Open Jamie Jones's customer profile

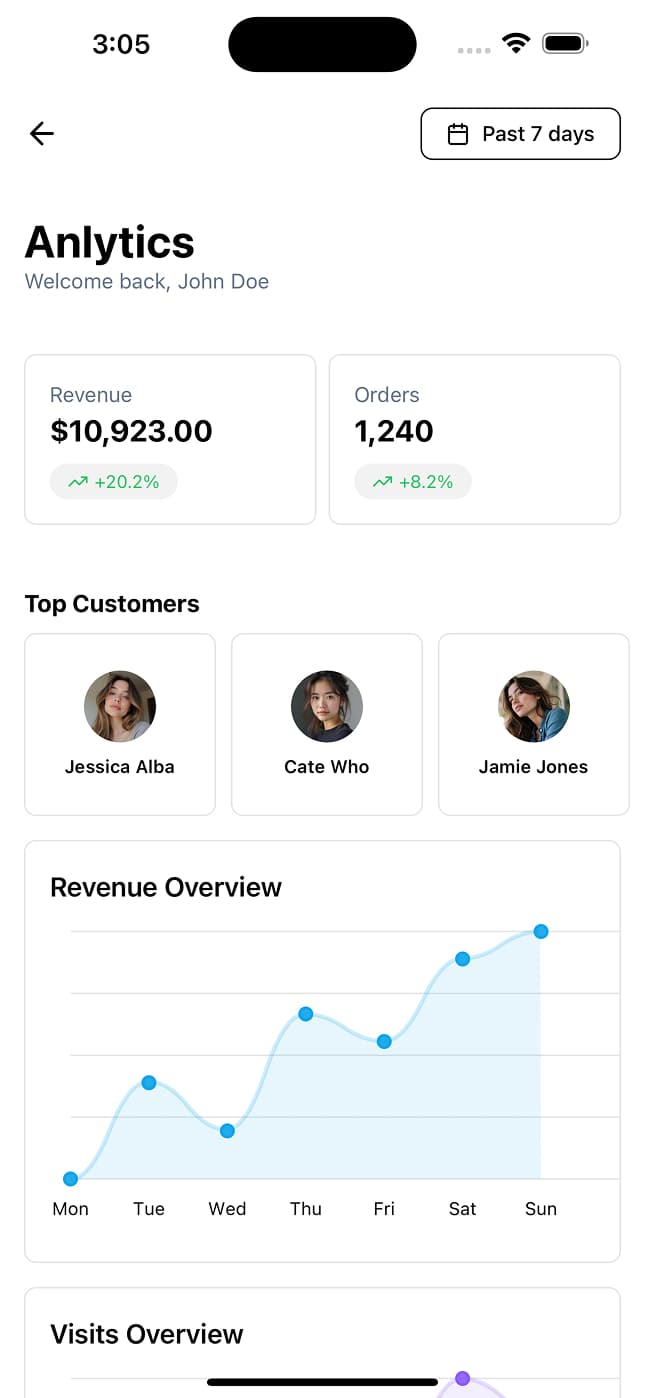coord(533,724)
